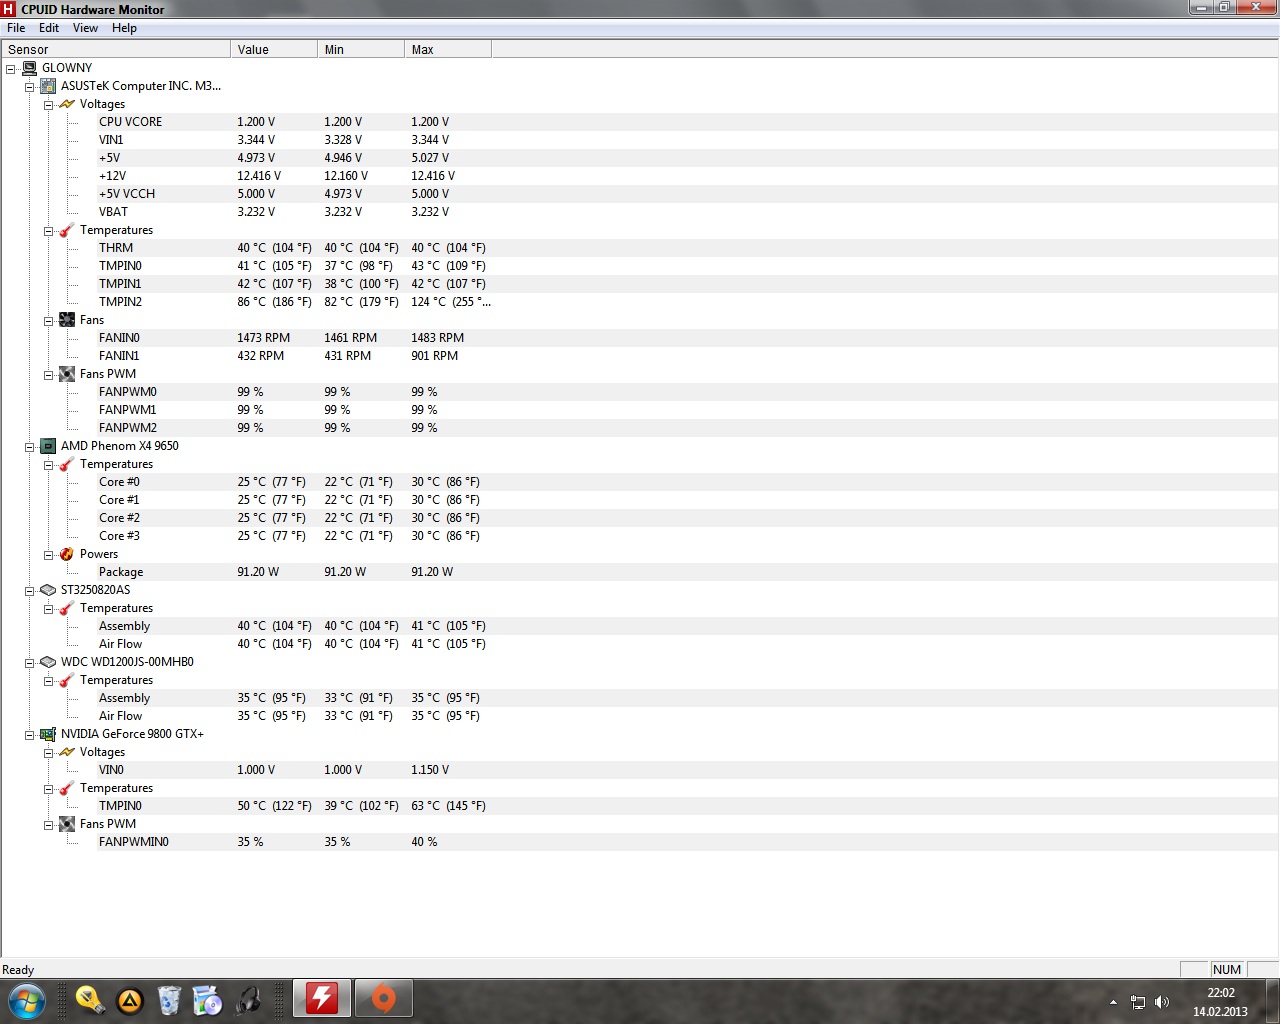Click the GLOWNY computer icon

(29, 68)
